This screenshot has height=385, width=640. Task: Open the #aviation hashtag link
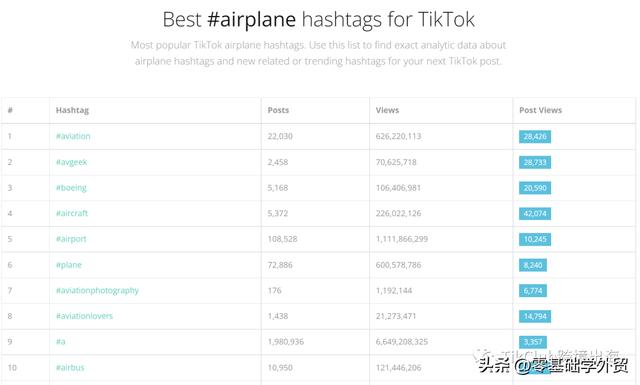tap(73, 136)
